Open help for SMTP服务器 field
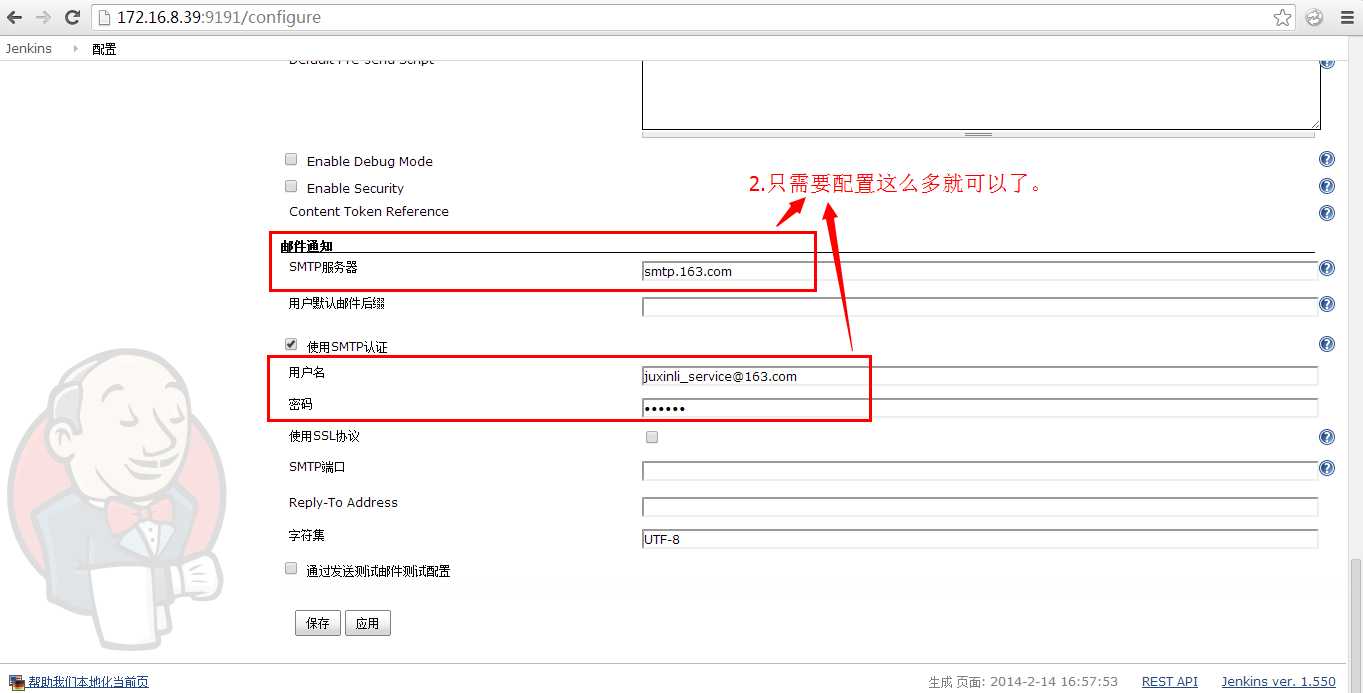The image size is (1363, 693). pos(1327,268)
